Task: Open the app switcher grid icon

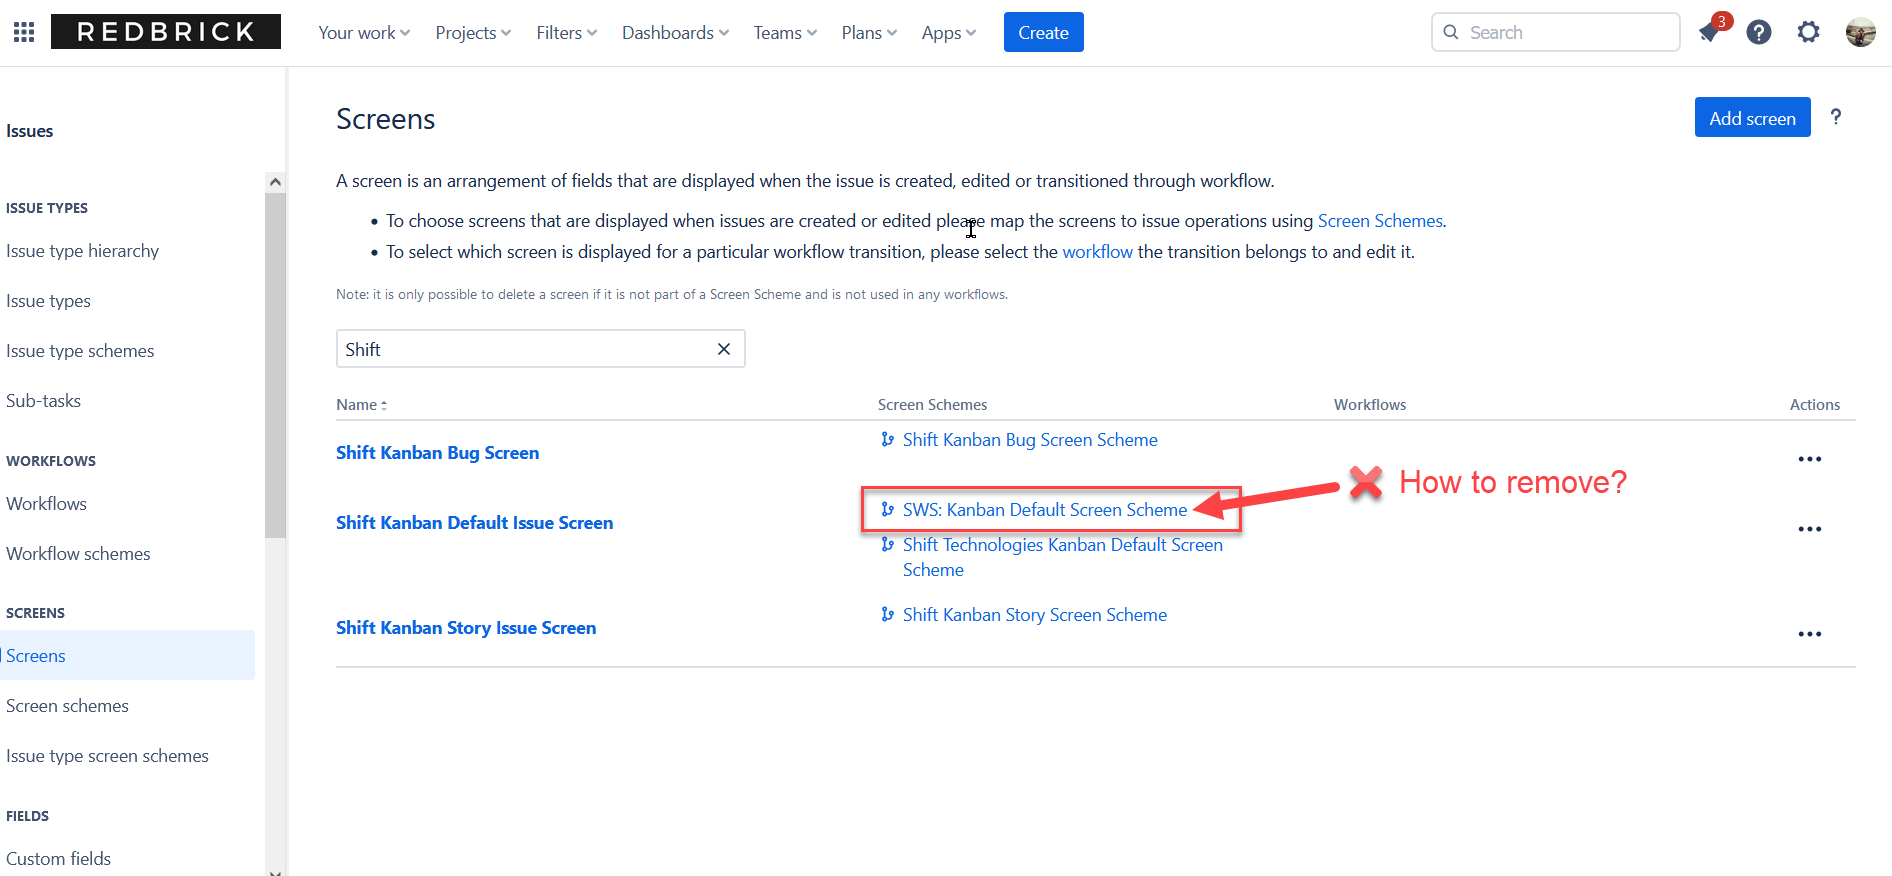Action: [x=24, y=32]
